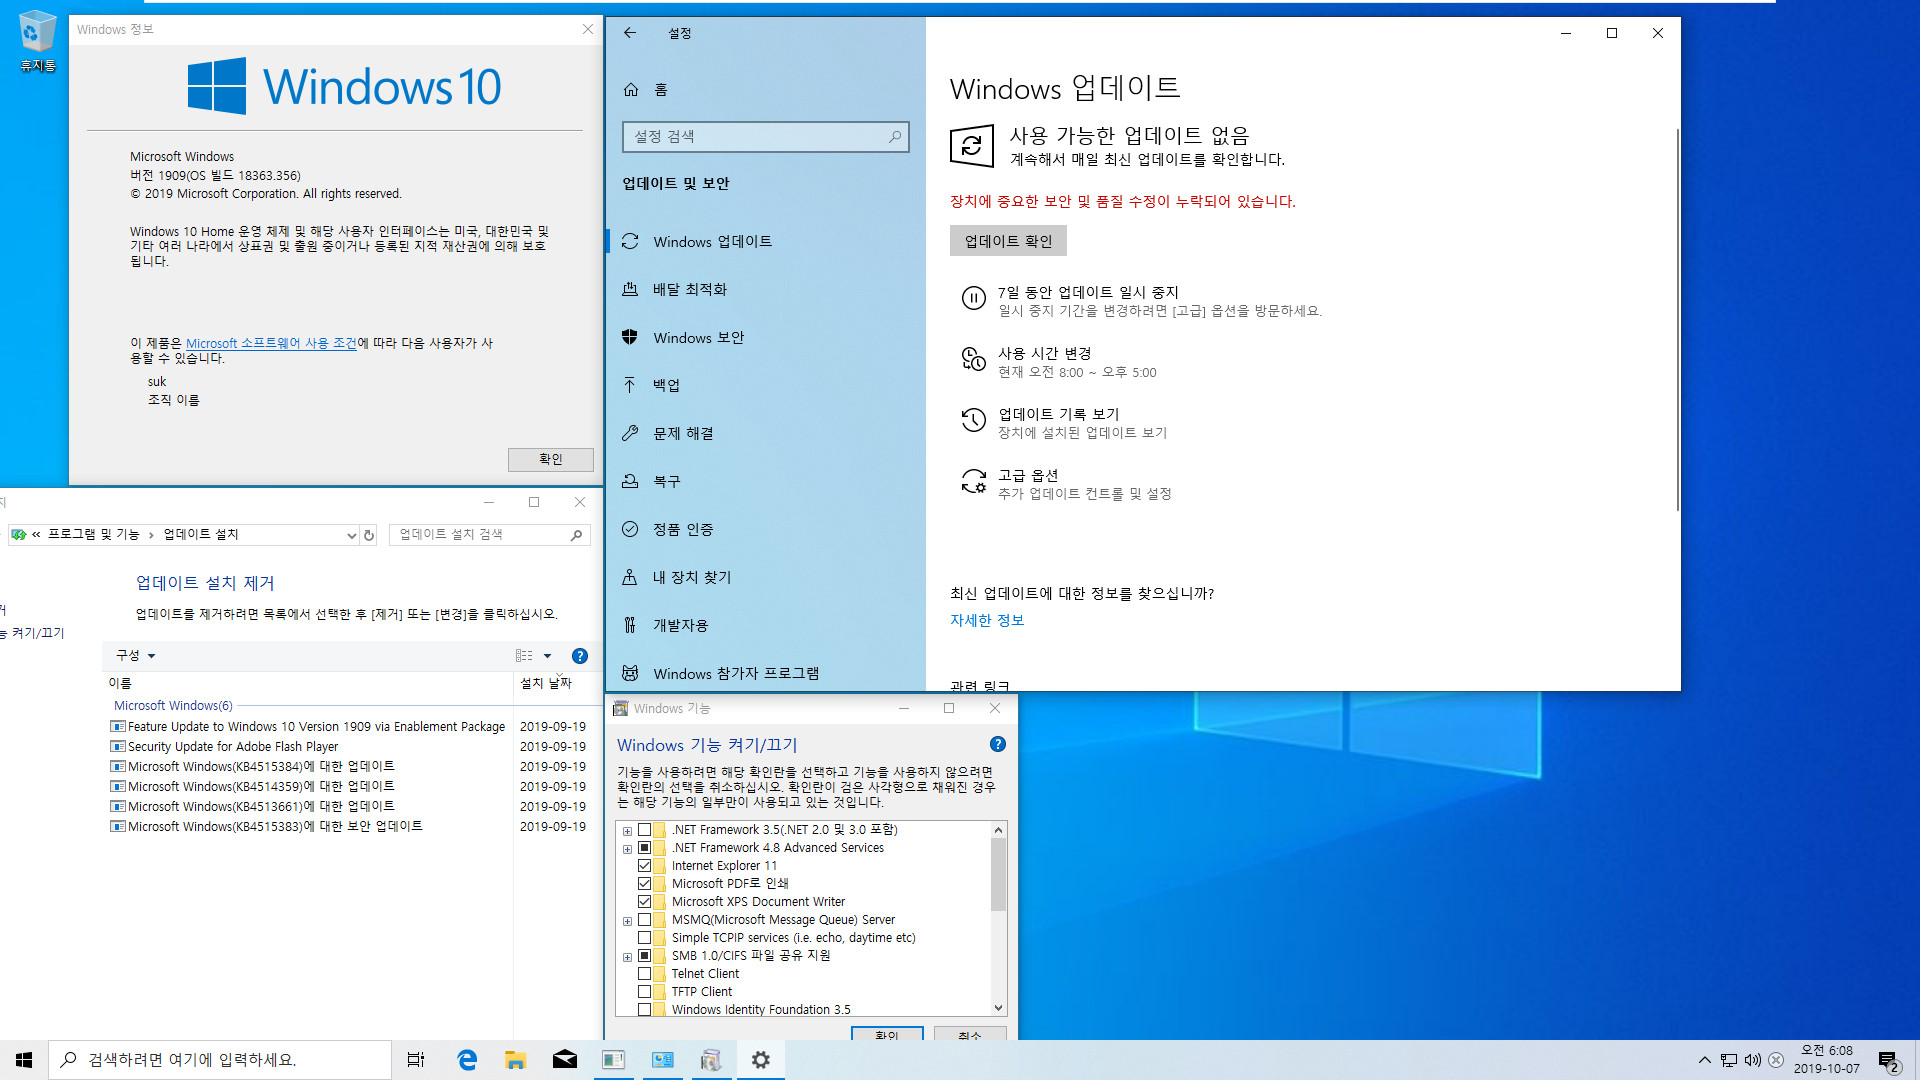
Task: Uncheck Microsoft PDF로 인쇄 feature
Action: click(645, 884)
